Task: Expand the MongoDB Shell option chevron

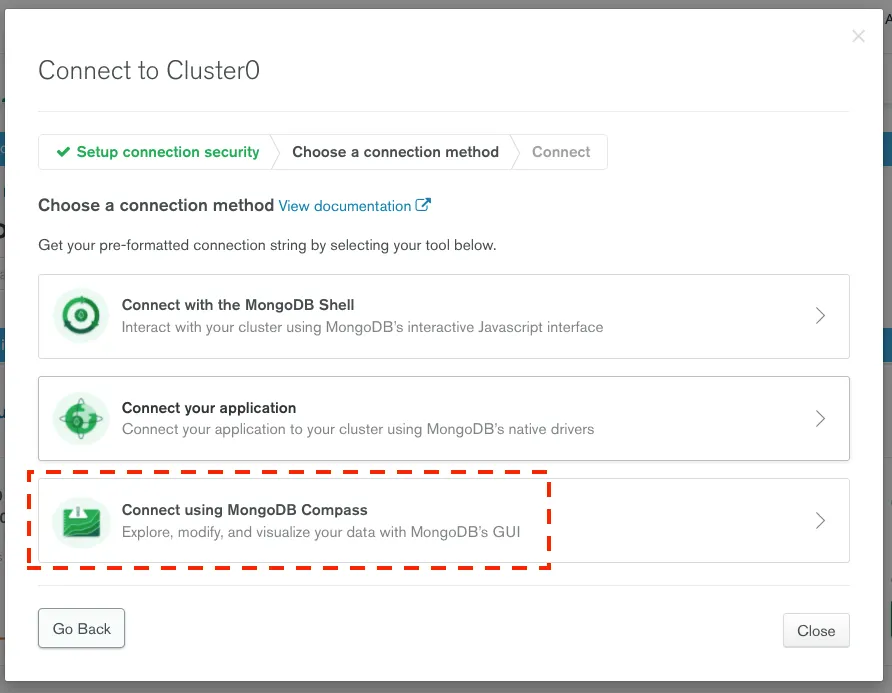Action: click(820, 316)
